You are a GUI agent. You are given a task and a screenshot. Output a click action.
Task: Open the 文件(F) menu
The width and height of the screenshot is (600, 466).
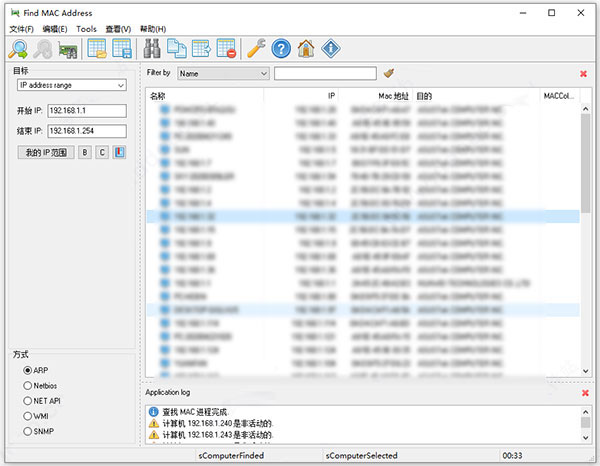tap(21, 29)
